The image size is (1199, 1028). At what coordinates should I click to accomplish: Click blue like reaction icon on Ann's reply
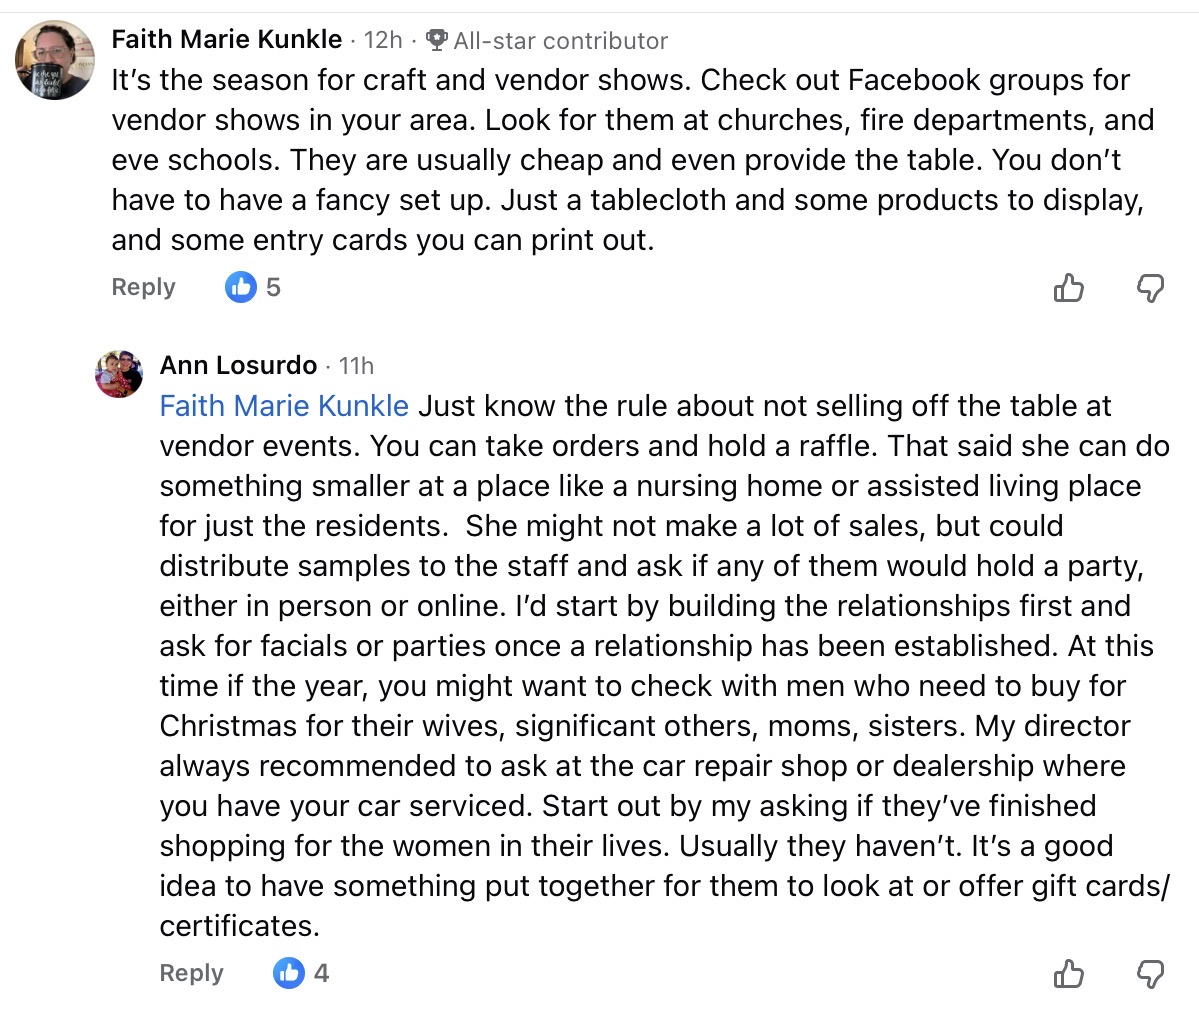[x=289, y=973]
